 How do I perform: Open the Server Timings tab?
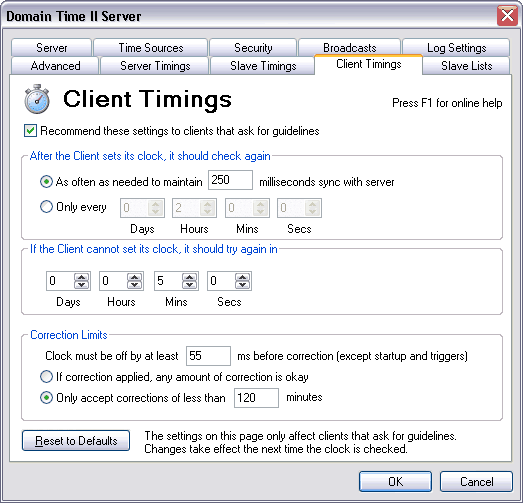[x=155, y=66]
